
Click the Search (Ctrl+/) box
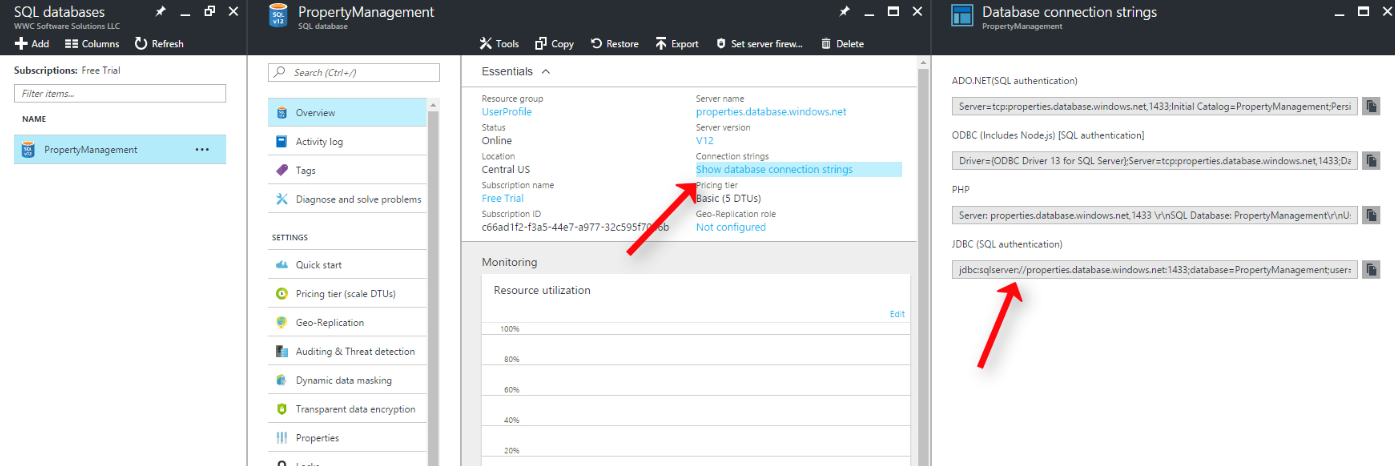click(x=354, y=72)
